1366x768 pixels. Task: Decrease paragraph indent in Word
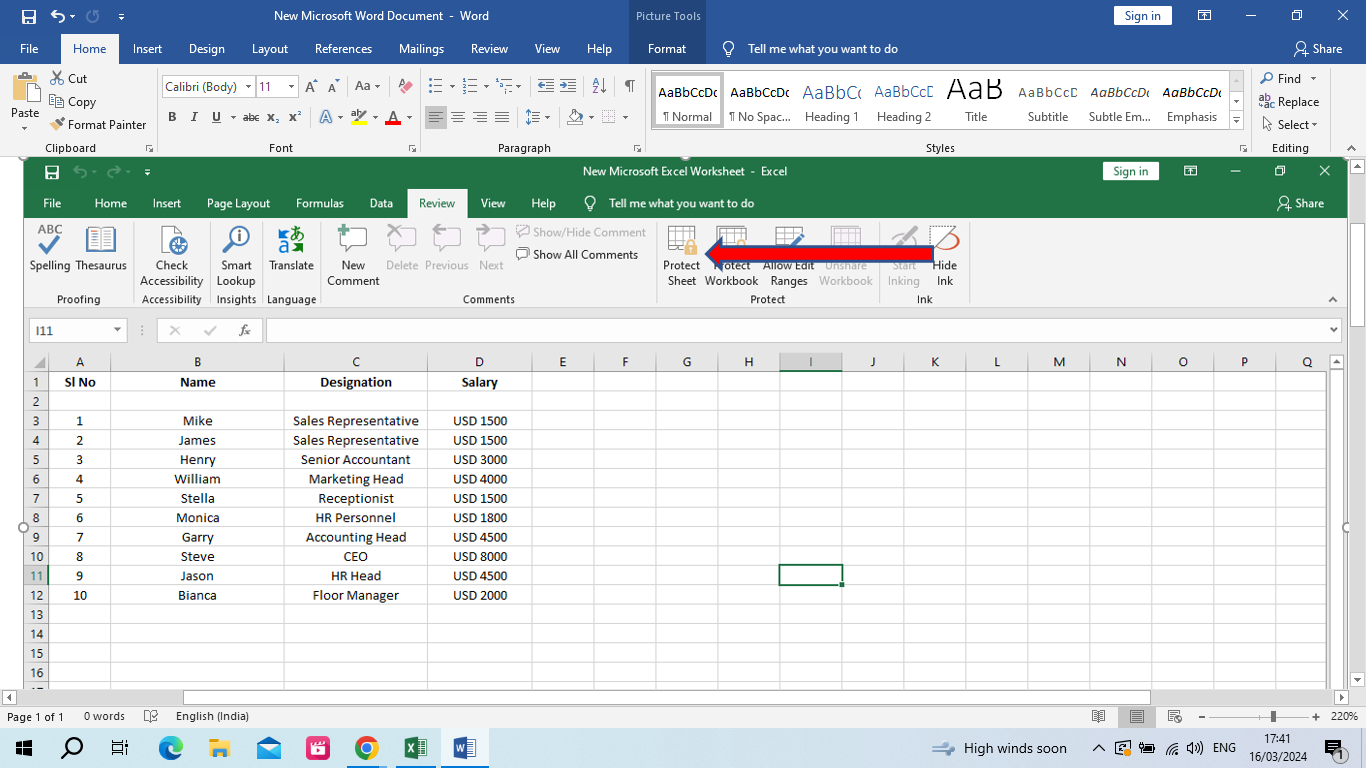(x=546, y=86)
